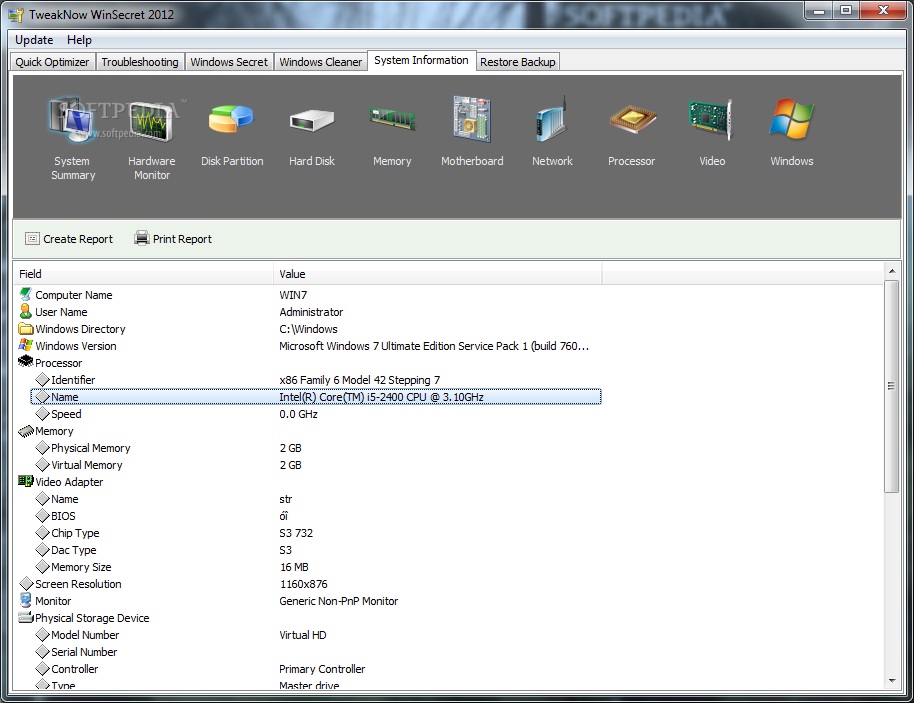
Task: Open the Windows logo icon
Action: click(x=792, y=119)
